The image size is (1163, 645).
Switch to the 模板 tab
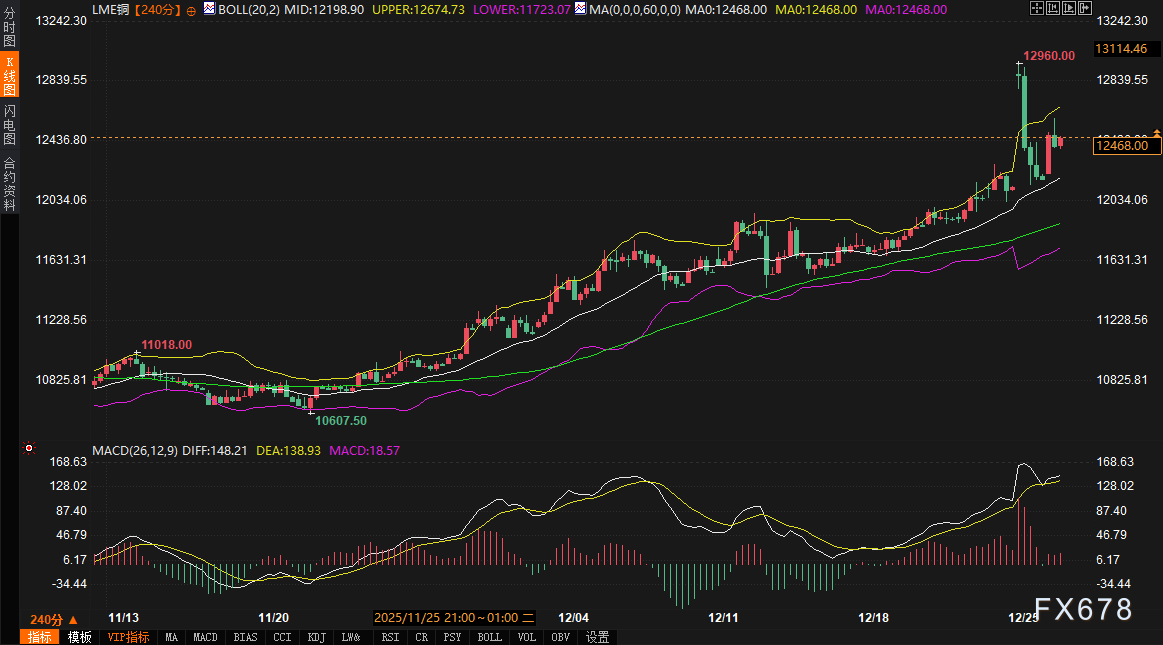[79, 637]
